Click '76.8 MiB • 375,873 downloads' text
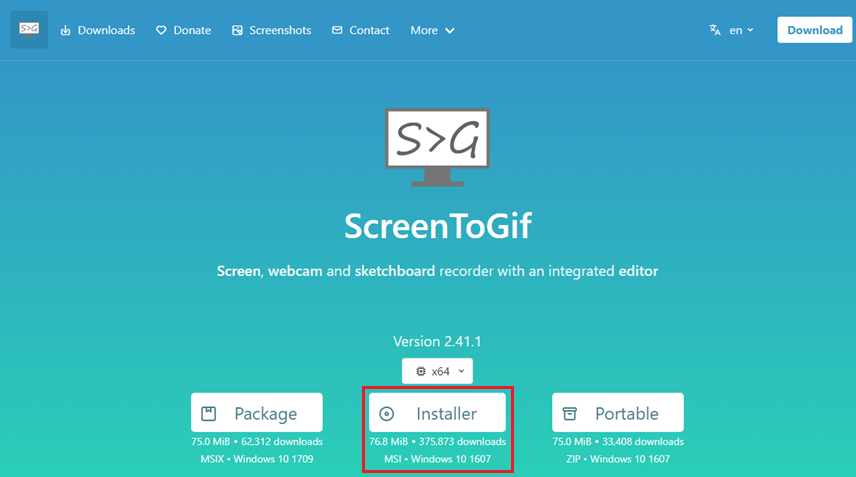Screen dimensions: 856x477 (x=437, y=442)
